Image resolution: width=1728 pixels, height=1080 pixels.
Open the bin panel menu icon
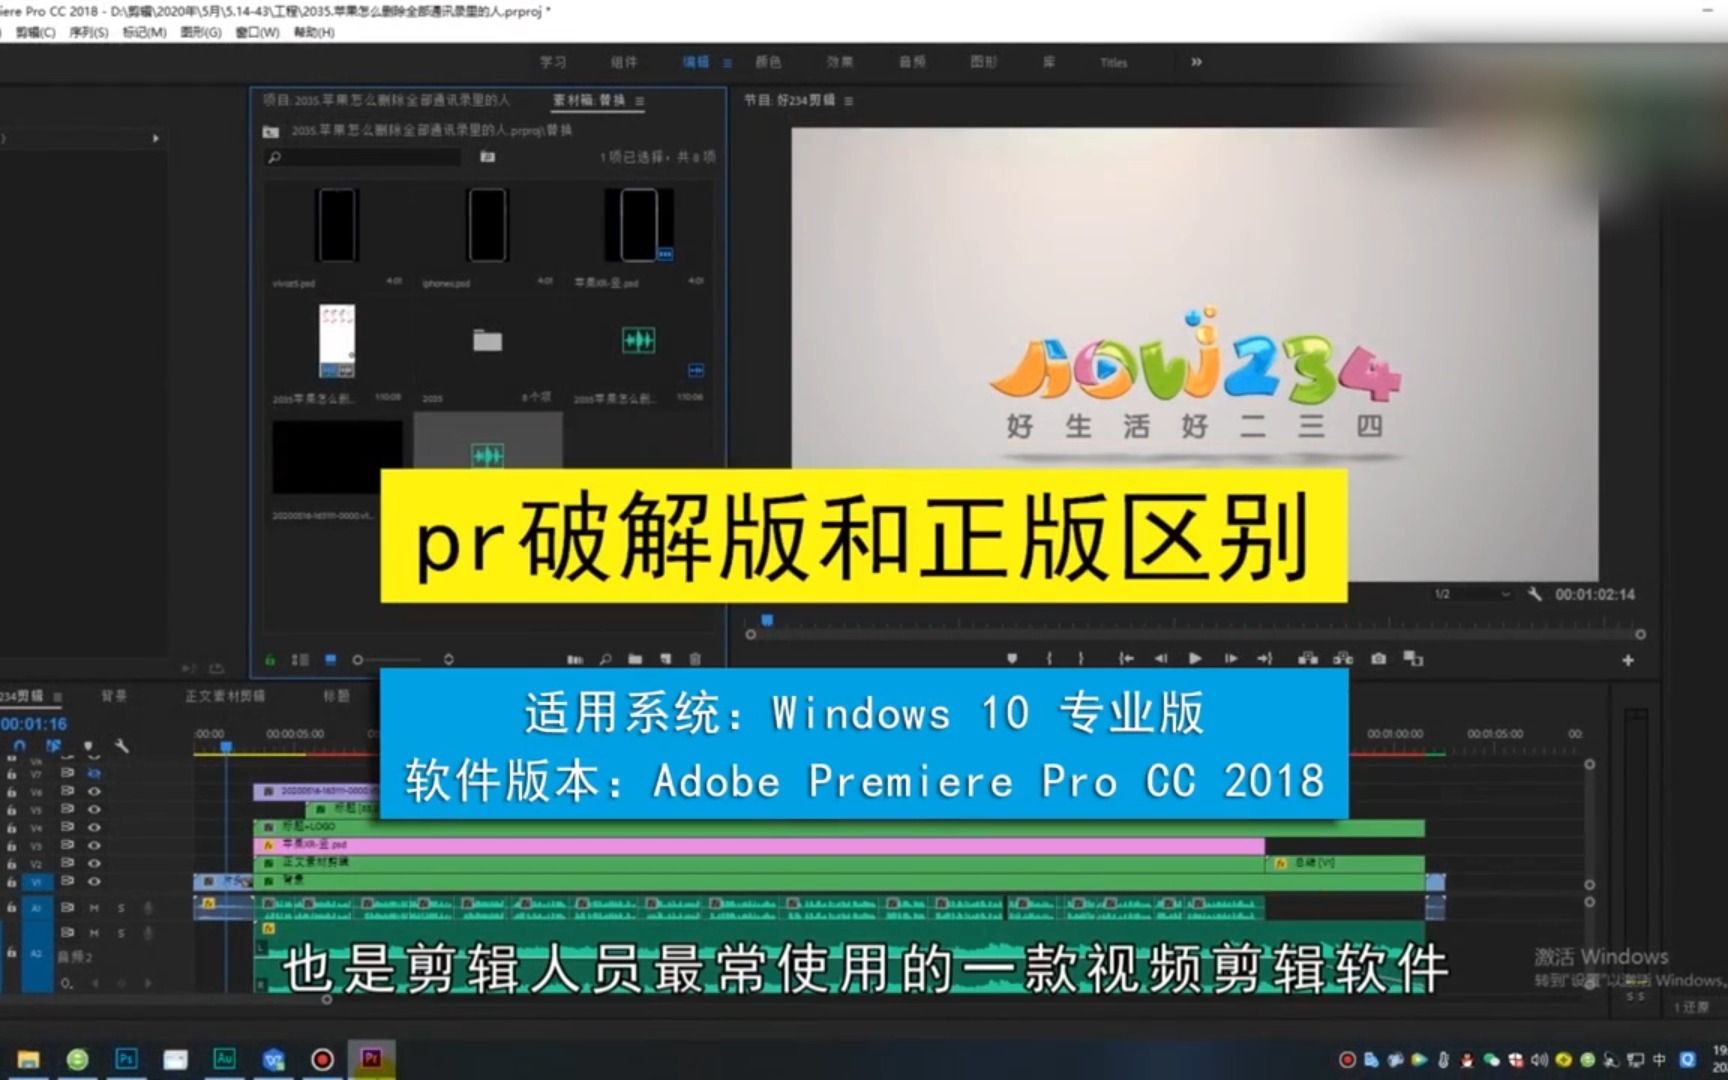coord(640,101)
